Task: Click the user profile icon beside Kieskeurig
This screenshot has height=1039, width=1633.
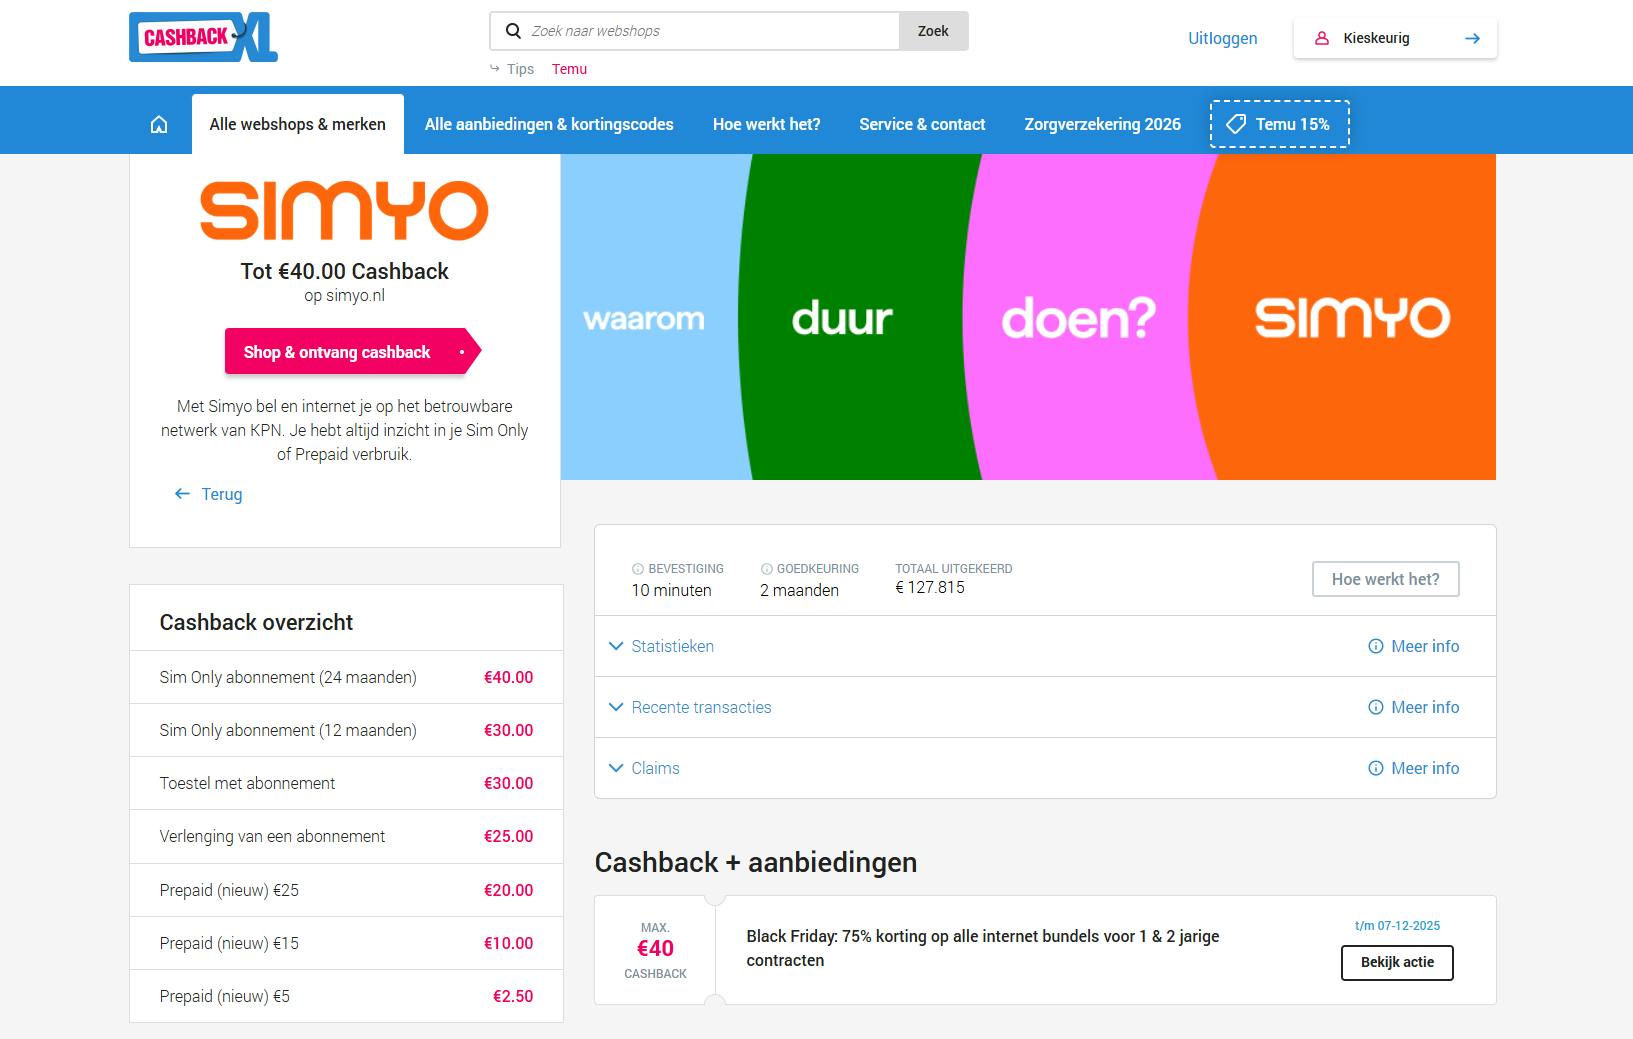Action: point(1321,38)
